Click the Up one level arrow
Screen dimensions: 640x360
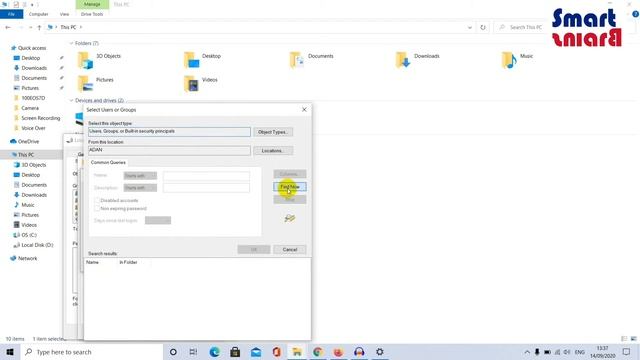click(39, 27)
